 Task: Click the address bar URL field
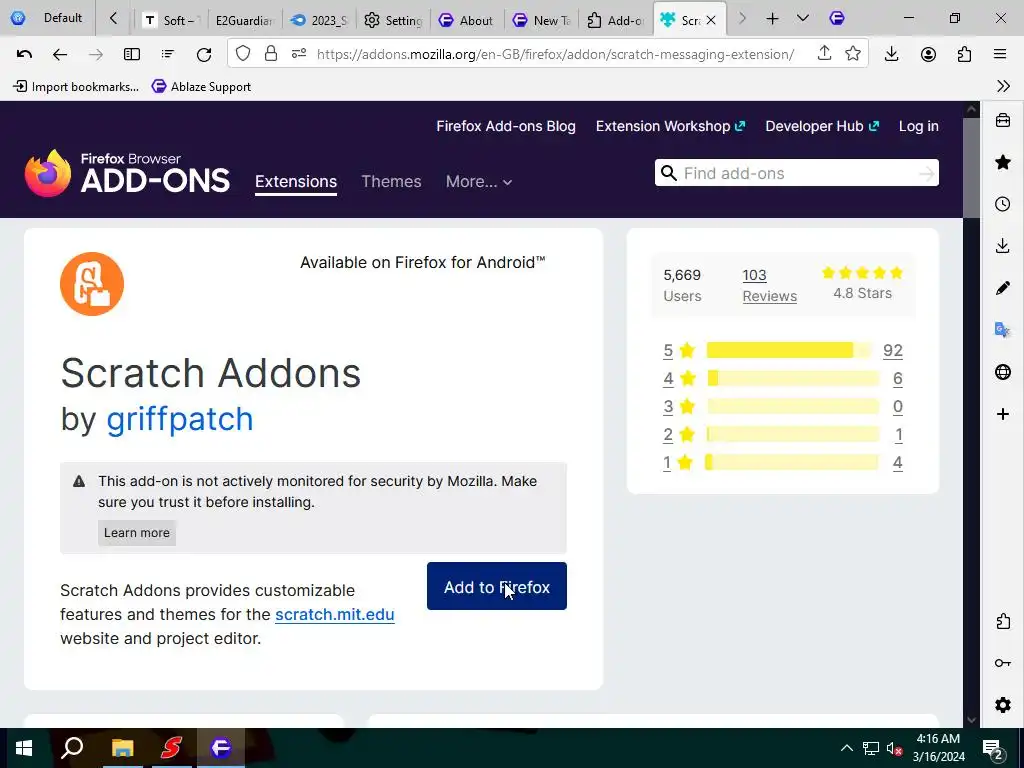point(555,54)
